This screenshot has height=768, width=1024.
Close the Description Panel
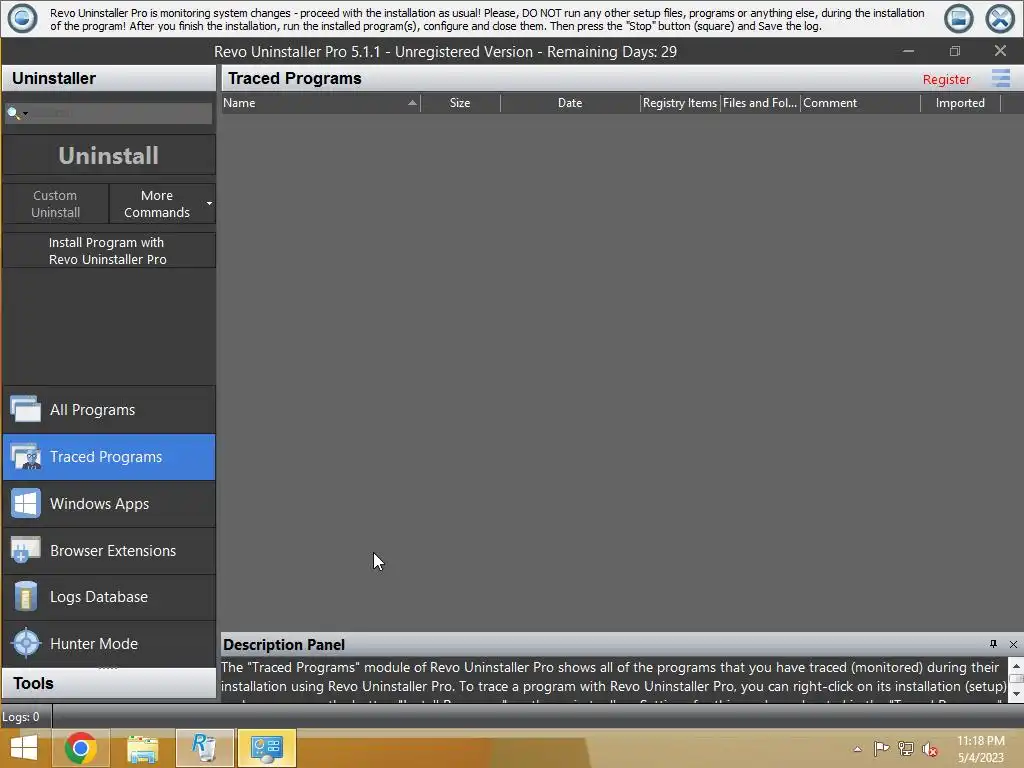(1013, 644)
